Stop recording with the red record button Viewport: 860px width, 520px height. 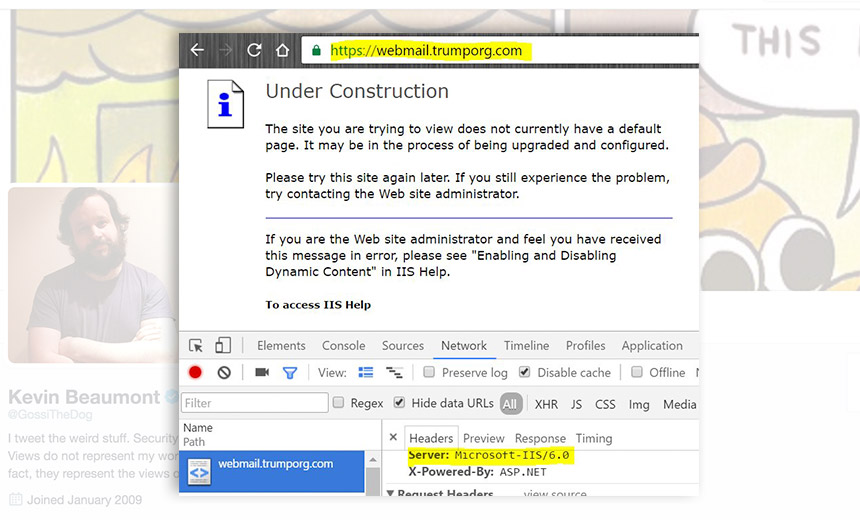coord(195,372)
